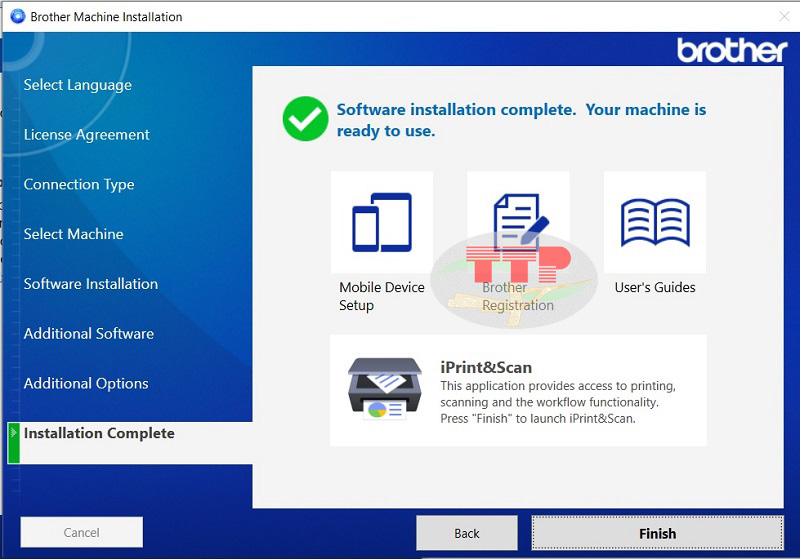Click the iPrint&Scan heading
This screenshot has height=559, width=800.
point(486,367)
